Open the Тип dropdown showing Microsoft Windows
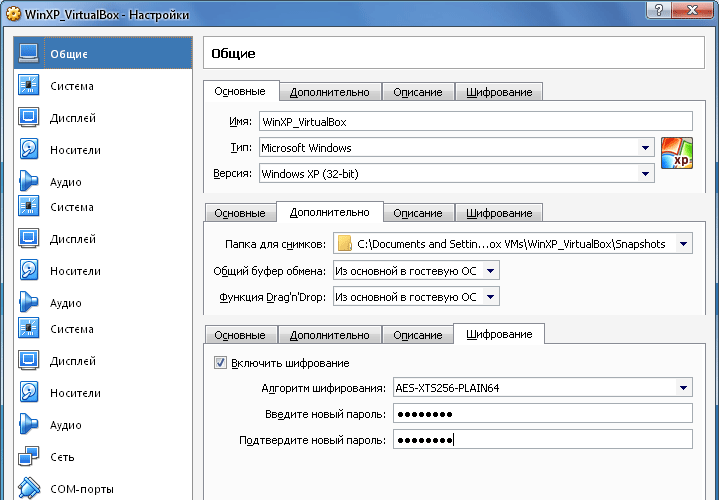Screen dimensions: 719x500 tap(457, 148)
